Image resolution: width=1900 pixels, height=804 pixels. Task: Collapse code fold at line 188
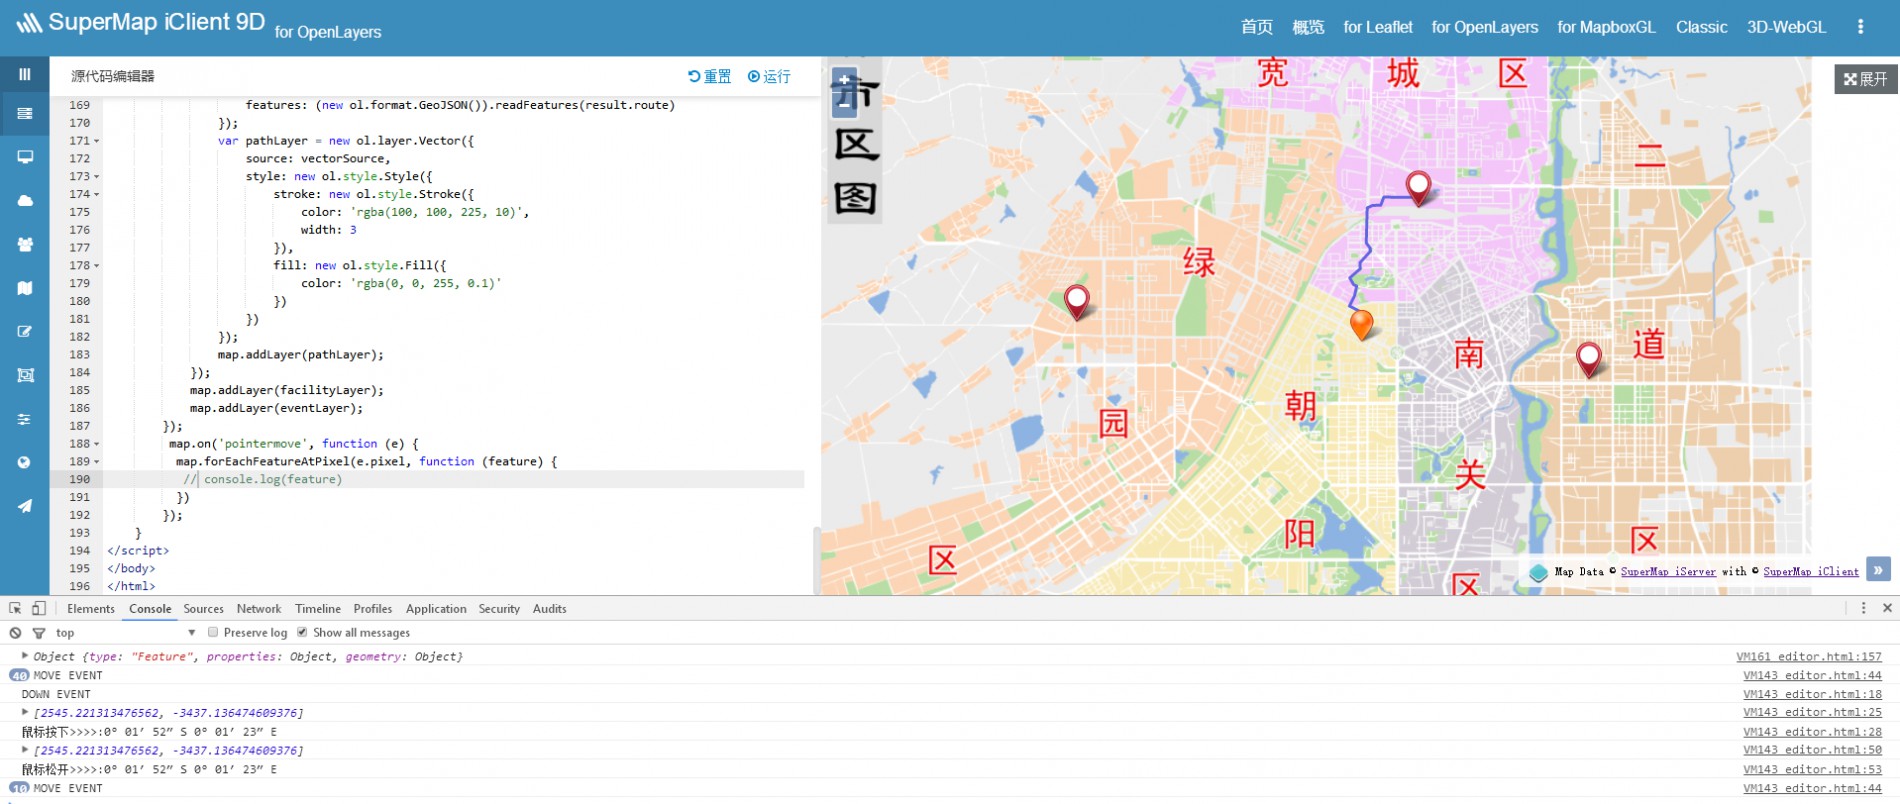97,444
